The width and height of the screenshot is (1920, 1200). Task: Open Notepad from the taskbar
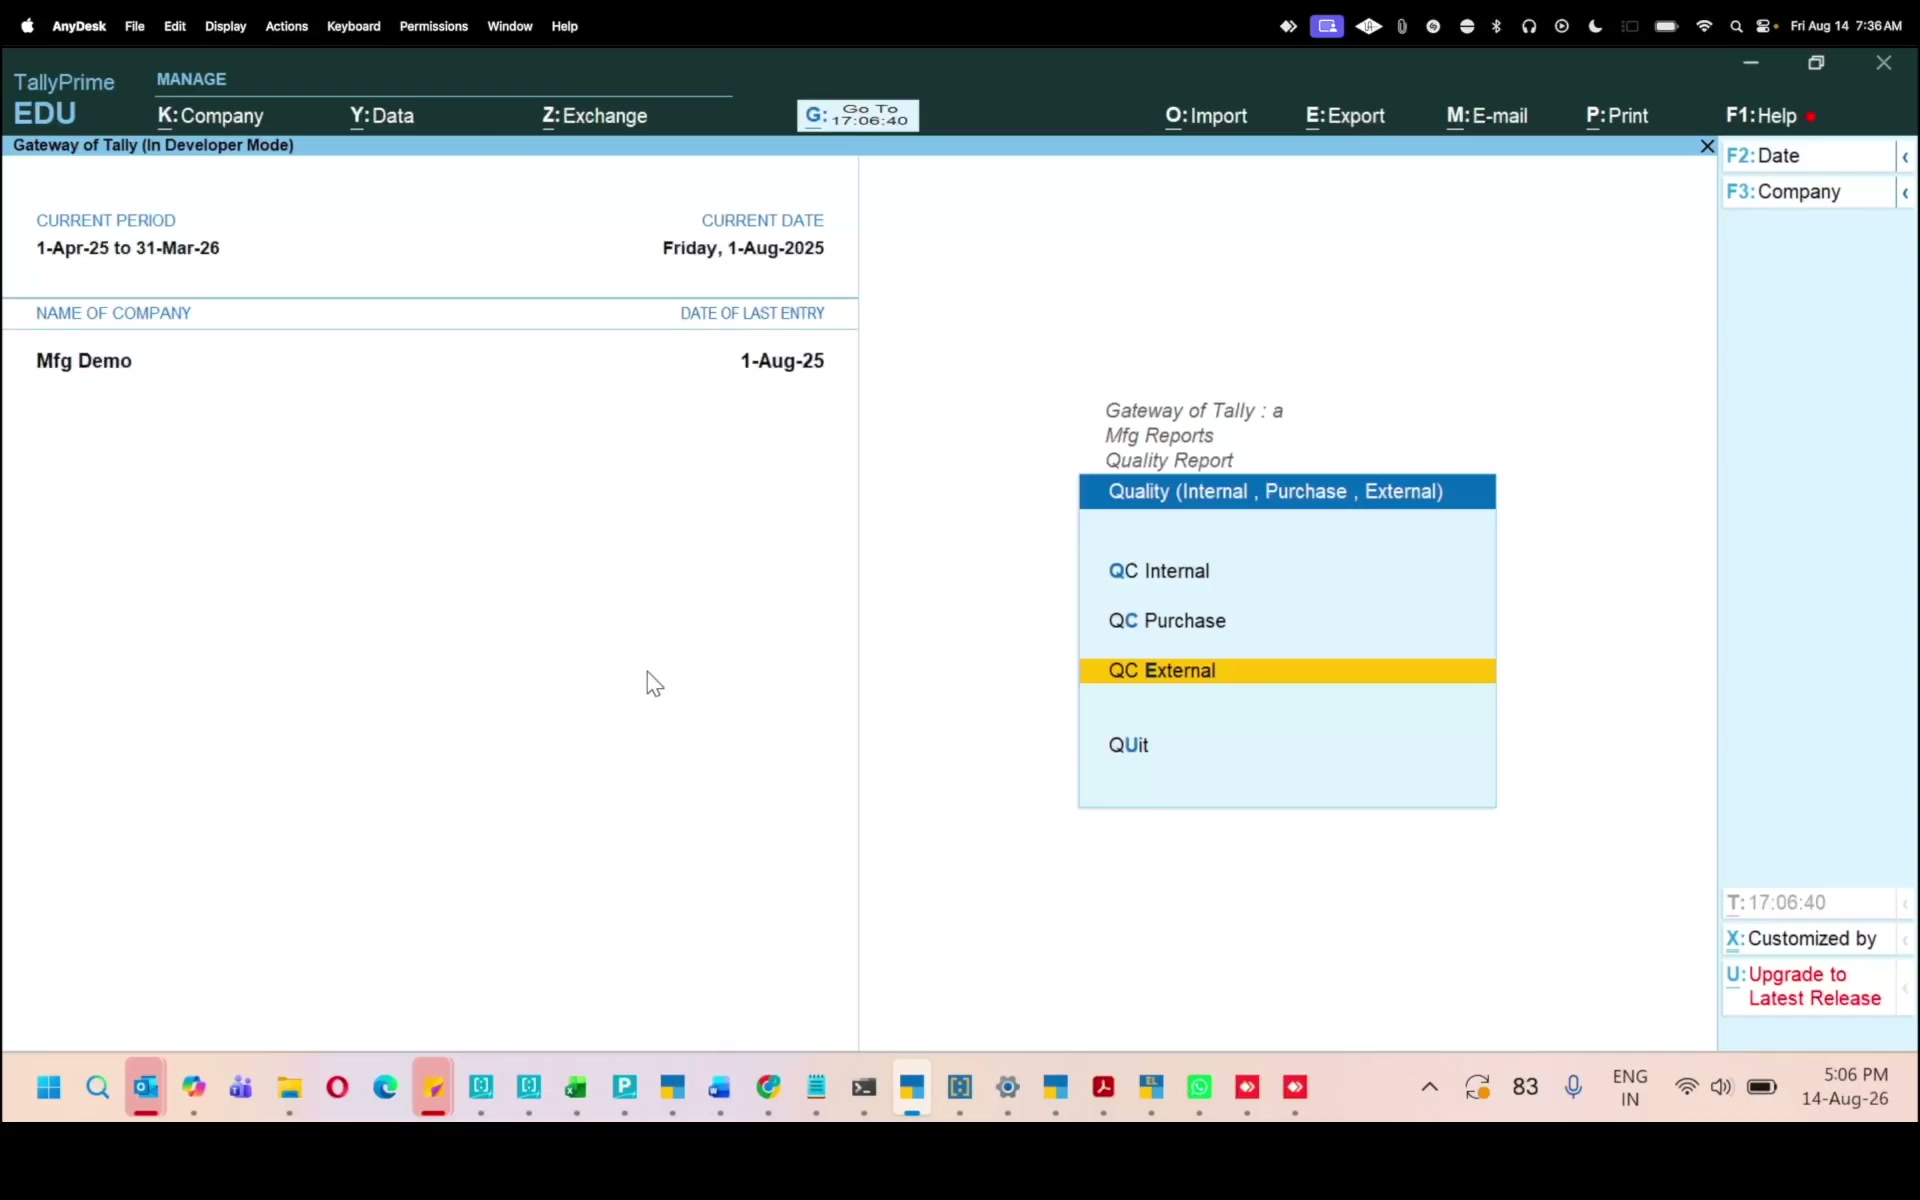tap(816, 1087)
